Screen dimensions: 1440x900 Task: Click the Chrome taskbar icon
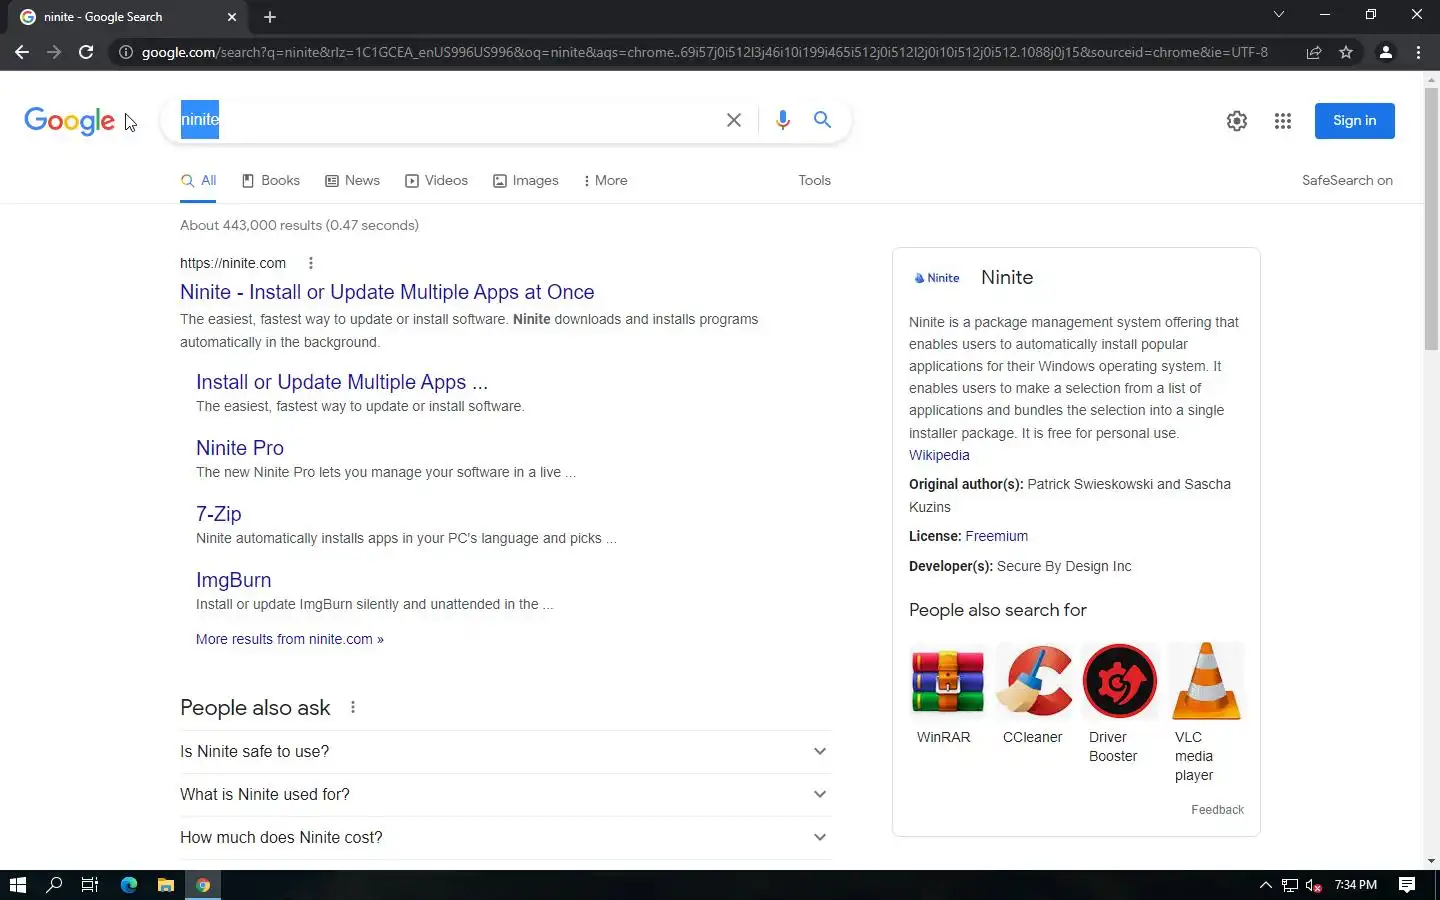[203, 885]
